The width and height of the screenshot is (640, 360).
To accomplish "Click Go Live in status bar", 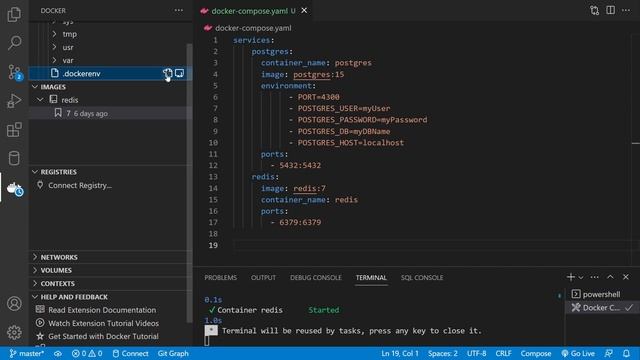I will pyautogui.click(x=578, y=353).
